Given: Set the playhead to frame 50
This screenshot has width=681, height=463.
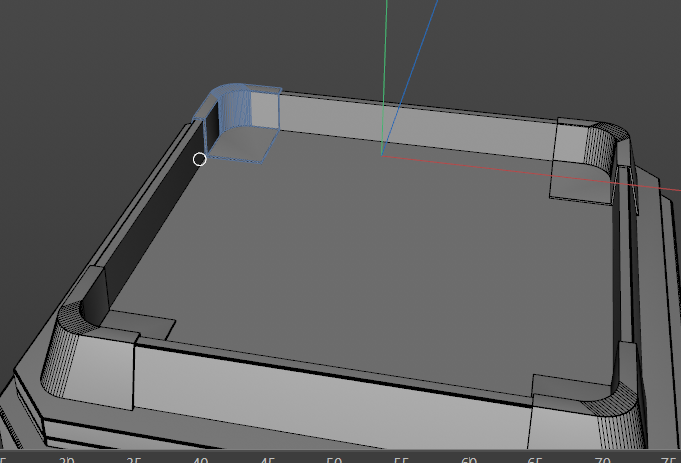Looking at the screenshot, I should point(335,459).
